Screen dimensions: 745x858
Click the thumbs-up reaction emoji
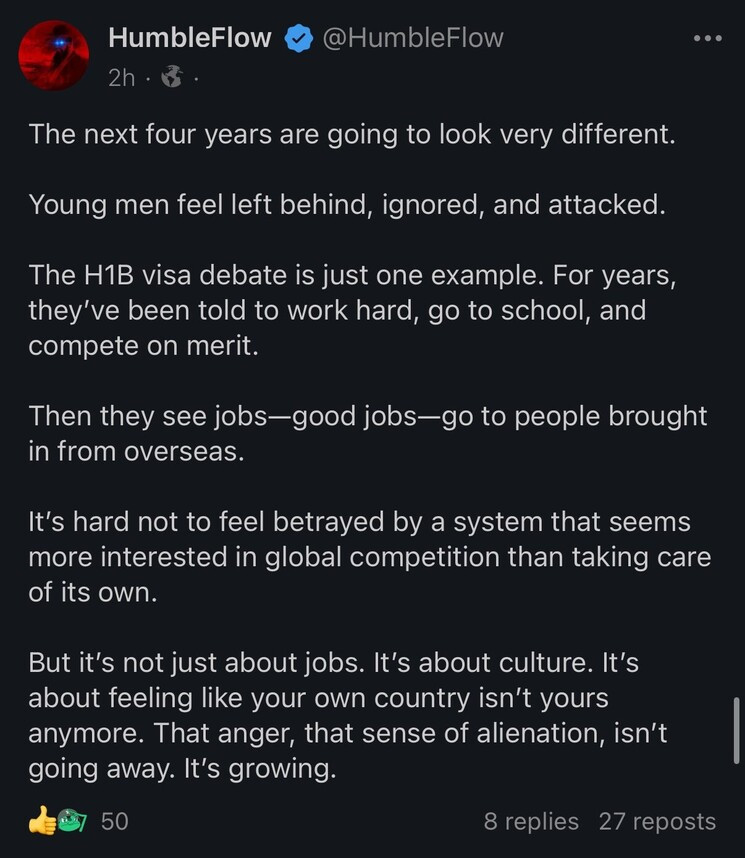(42, 821)
